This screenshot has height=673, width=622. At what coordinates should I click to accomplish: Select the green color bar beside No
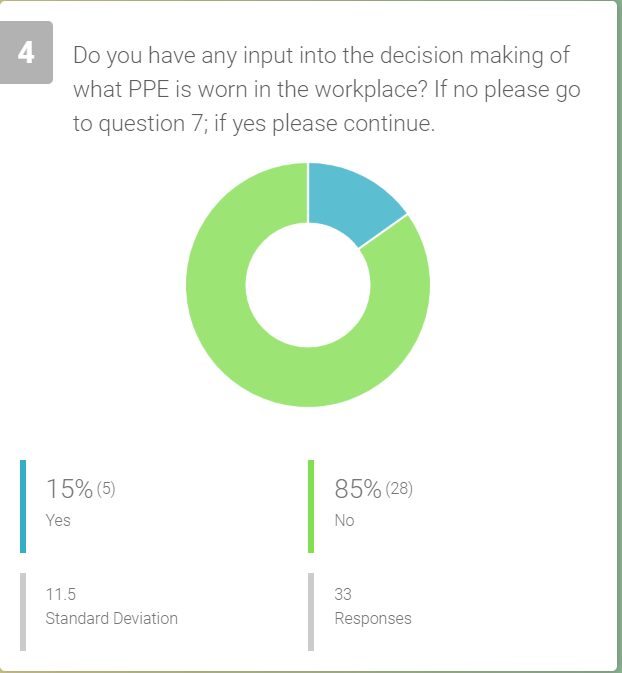311,506
